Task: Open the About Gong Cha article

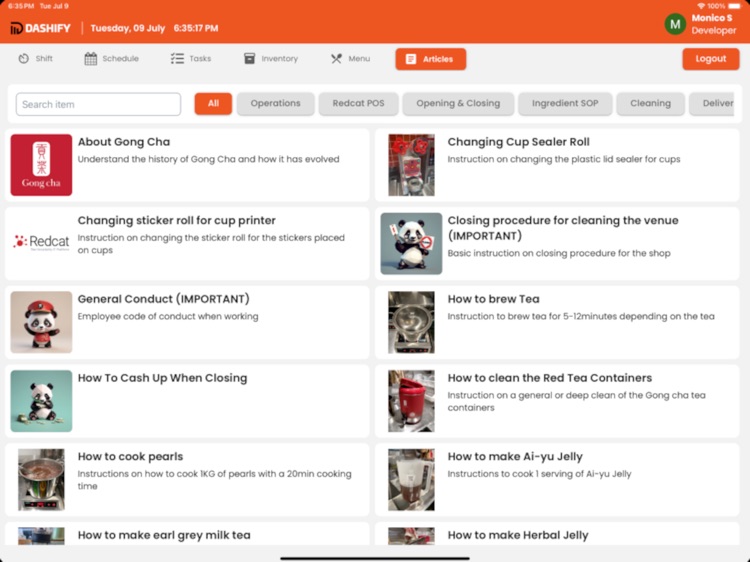Action: [187, 165]
